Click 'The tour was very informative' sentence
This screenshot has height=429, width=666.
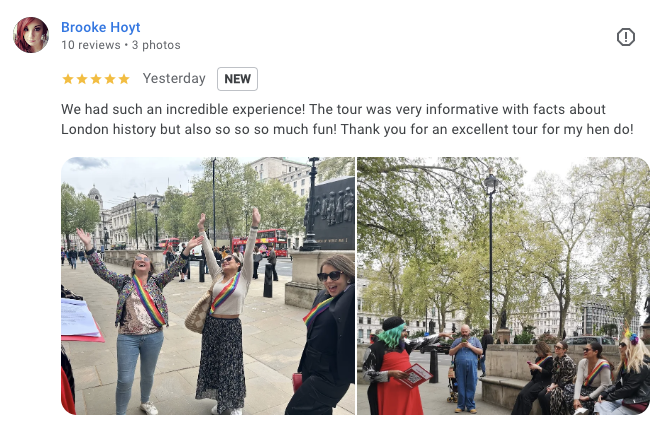tap(404, 110)
